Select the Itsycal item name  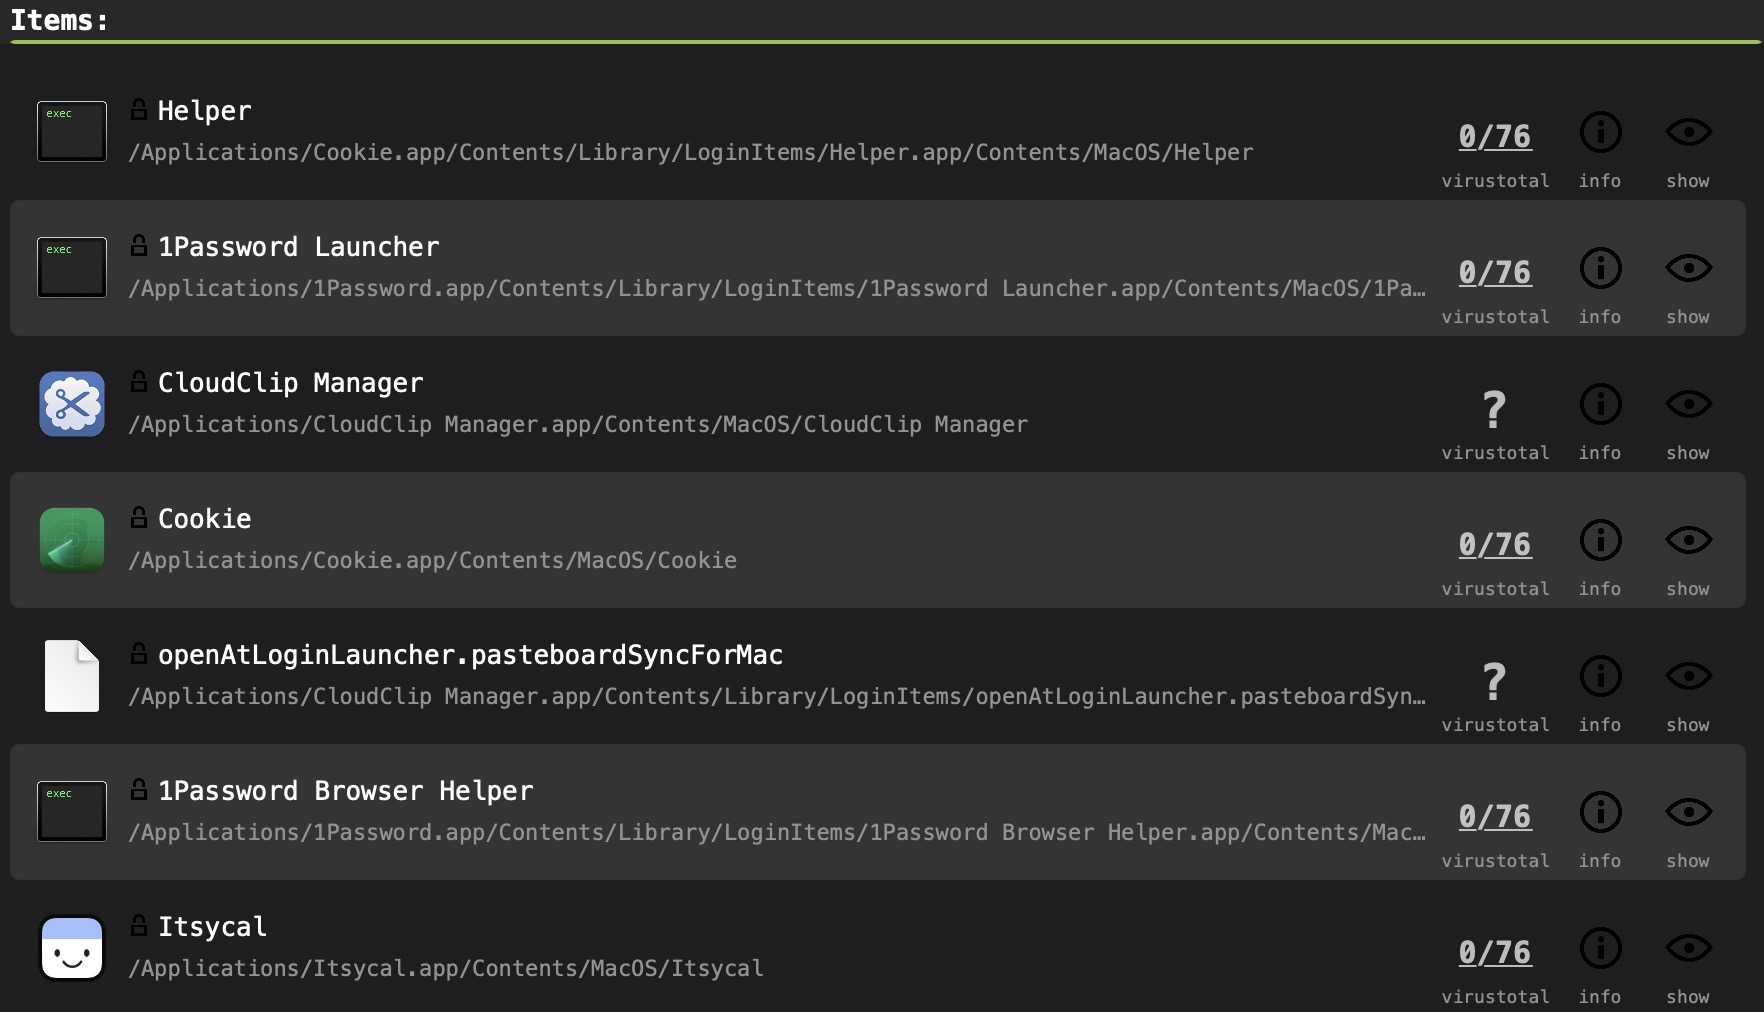pos(212,927)
